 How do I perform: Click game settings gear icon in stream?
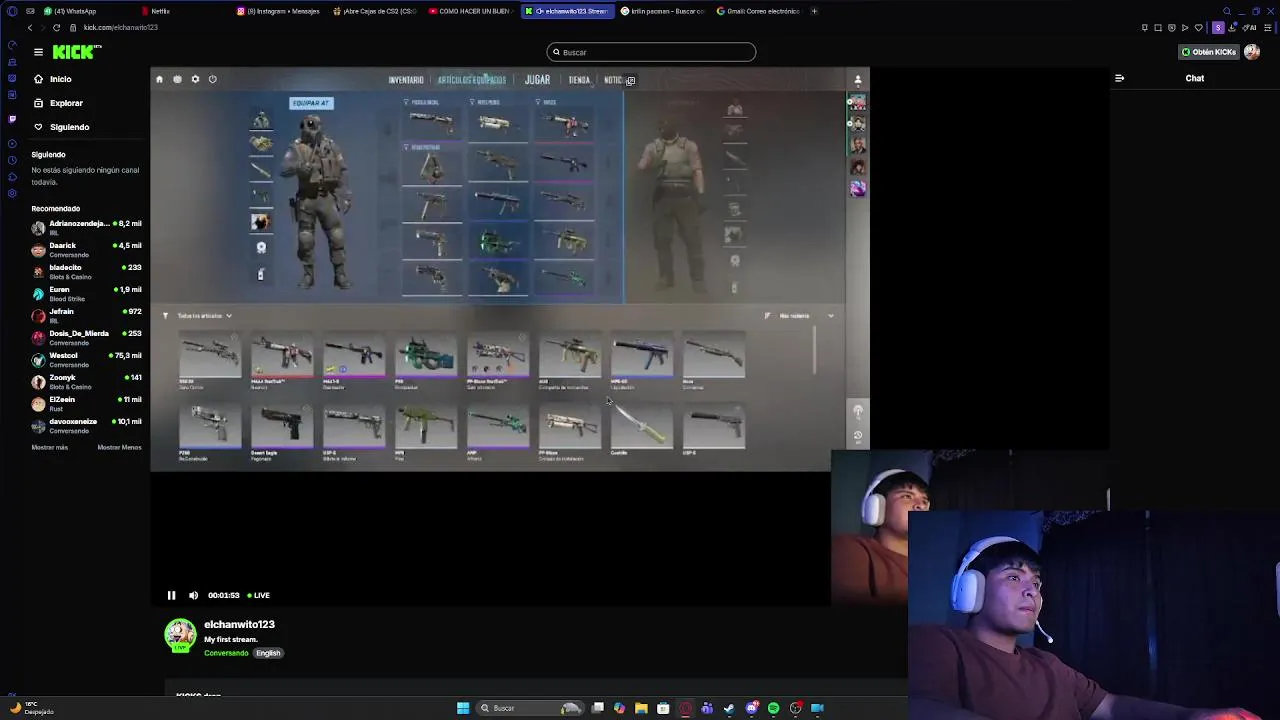coord(195,79)
